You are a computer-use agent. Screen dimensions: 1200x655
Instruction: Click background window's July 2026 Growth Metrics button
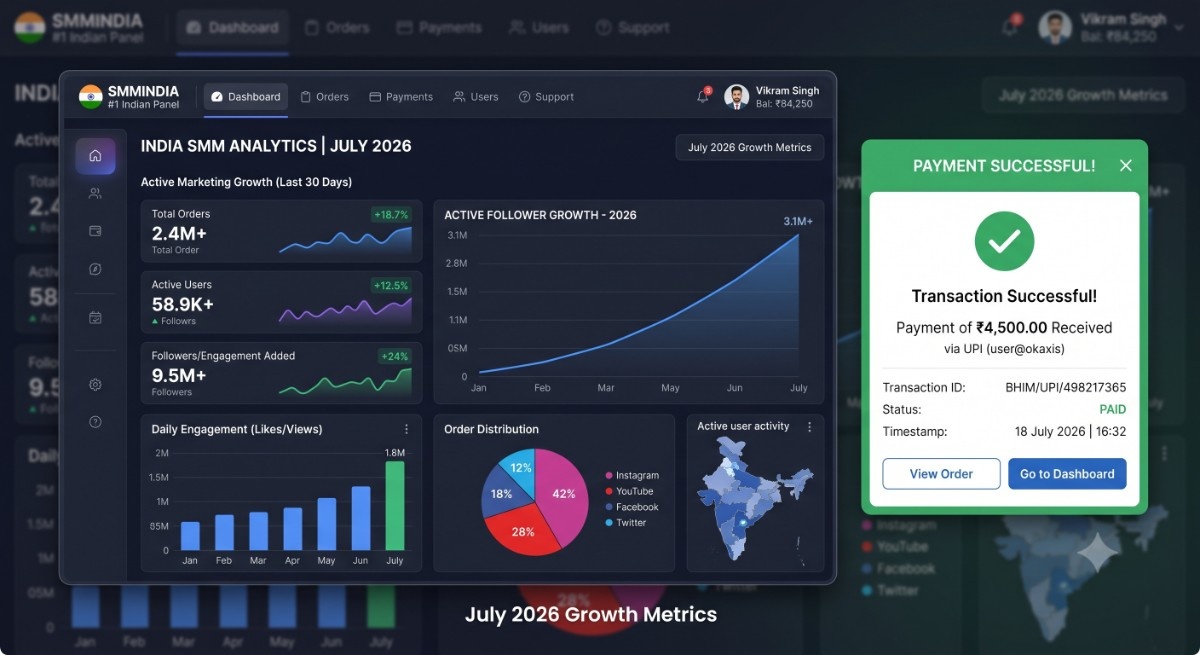(1083, 95)
